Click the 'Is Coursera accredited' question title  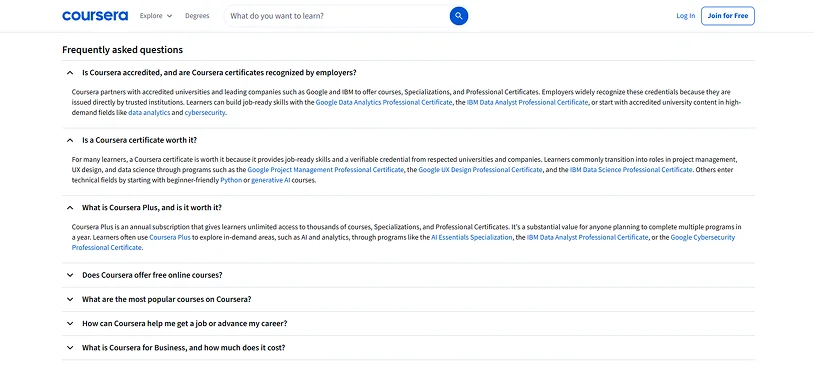click(219, 72)
